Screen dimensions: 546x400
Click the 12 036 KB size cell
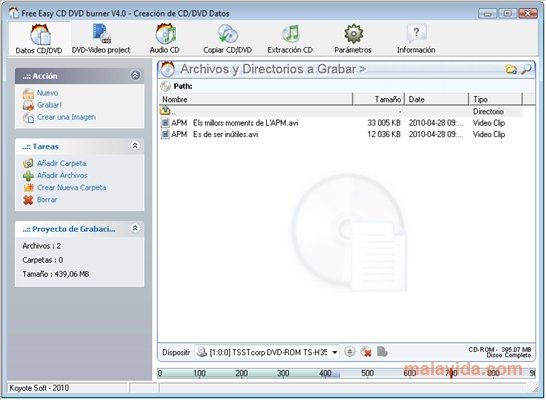[x=384, y=134]
